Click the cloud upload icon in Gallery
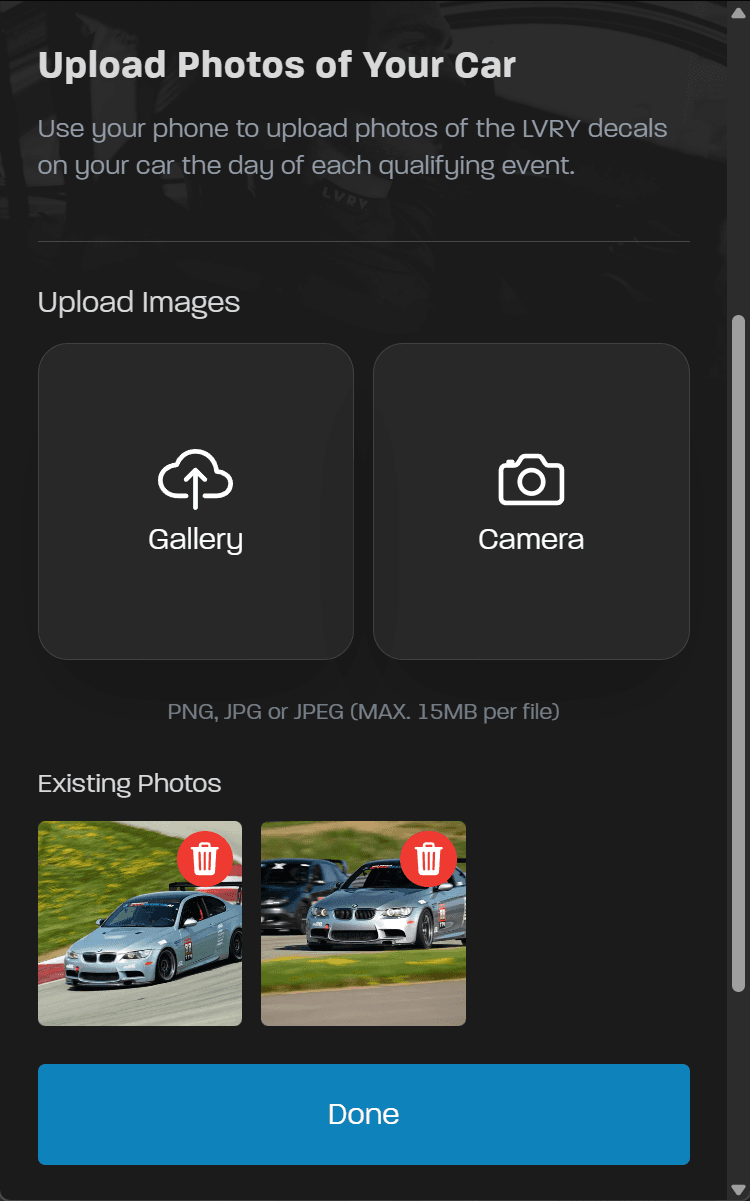Screen dimensions: 750x1201 [196, 481]
